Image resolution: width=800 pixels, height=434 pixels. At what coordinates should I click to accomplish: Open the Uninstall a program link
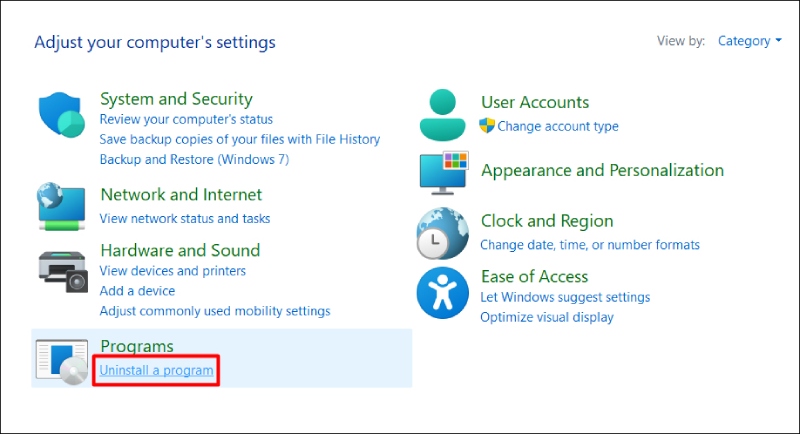click(156, 371)
